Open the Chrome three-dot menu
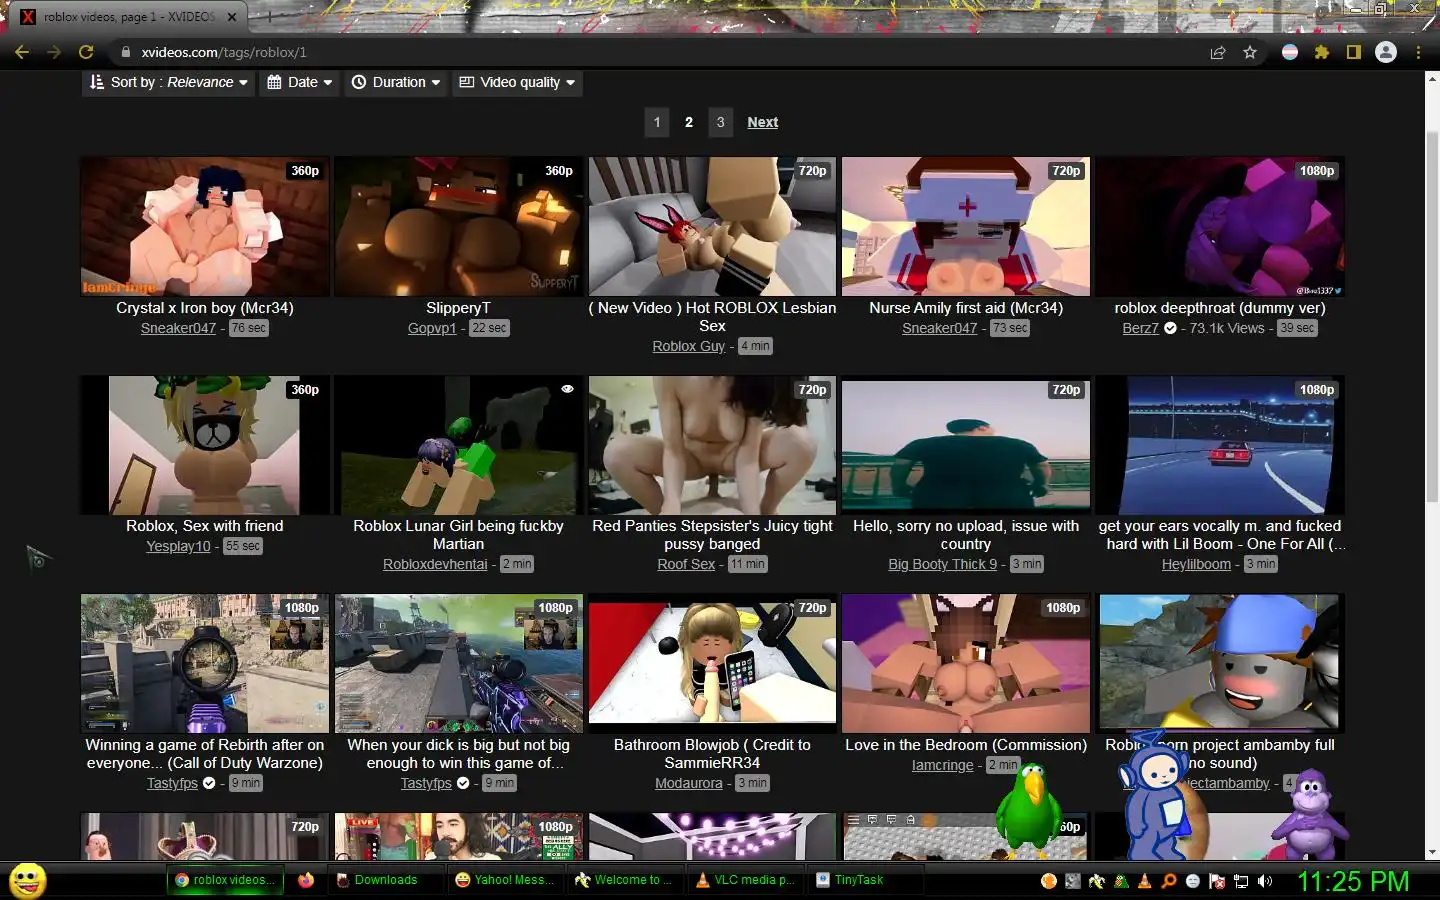The image size is (1440, 900). [1418, 52]
